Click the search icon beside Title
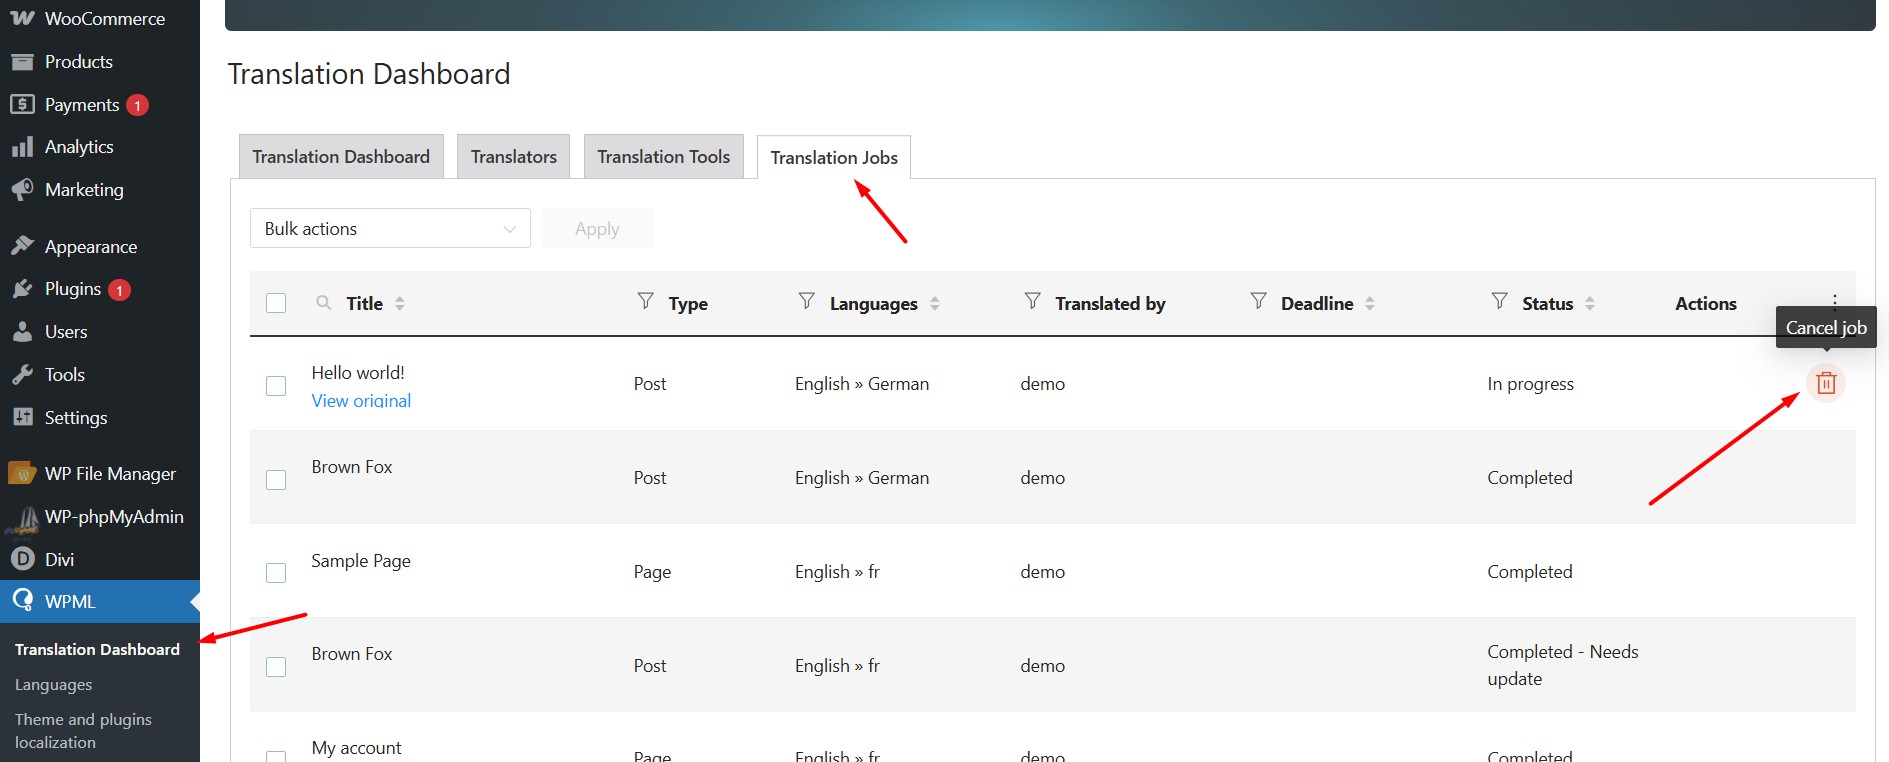 click(x=323, y=303)
